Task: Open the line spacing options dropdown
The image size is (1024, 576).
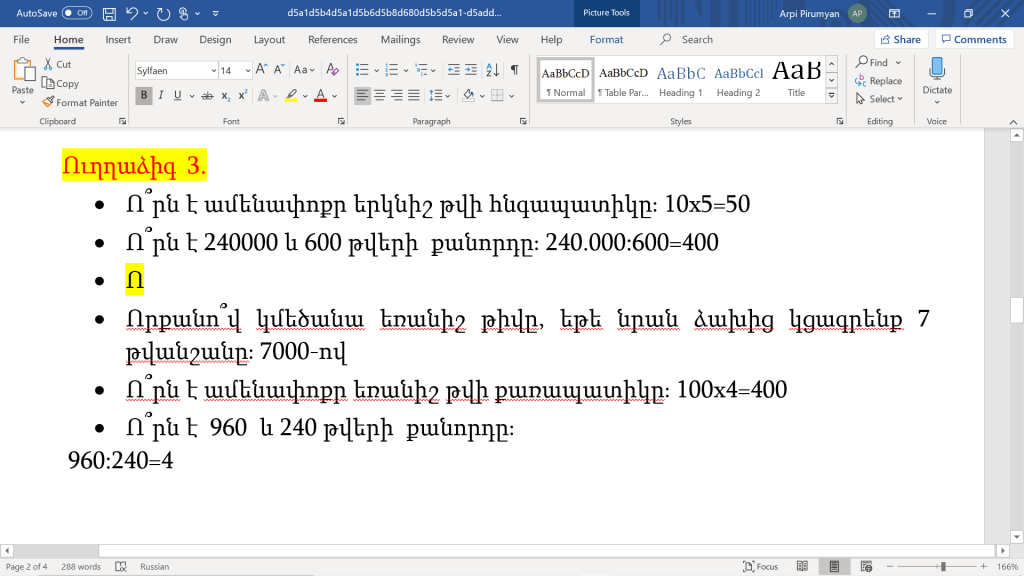Action: click(437, 96)
